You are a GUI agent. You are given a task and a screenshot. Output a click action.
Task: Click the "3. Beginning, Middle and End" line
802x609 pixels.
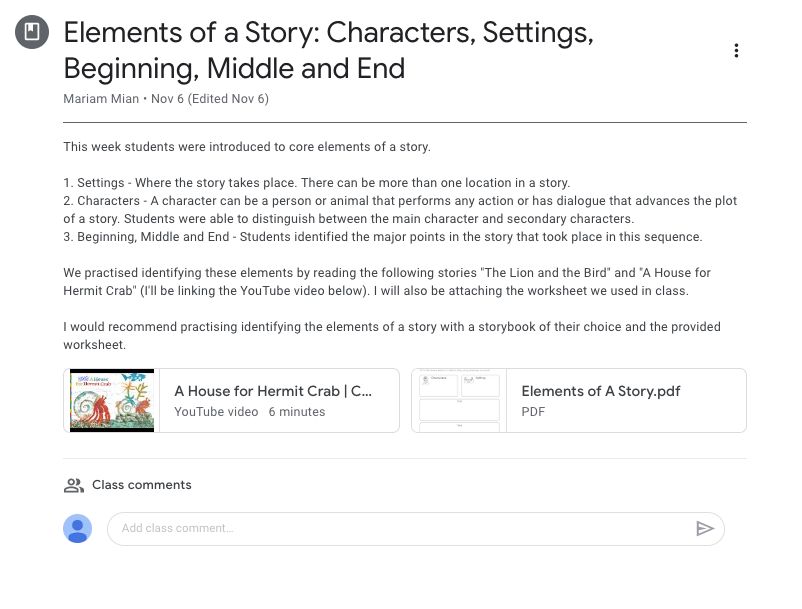coord(383,237)
